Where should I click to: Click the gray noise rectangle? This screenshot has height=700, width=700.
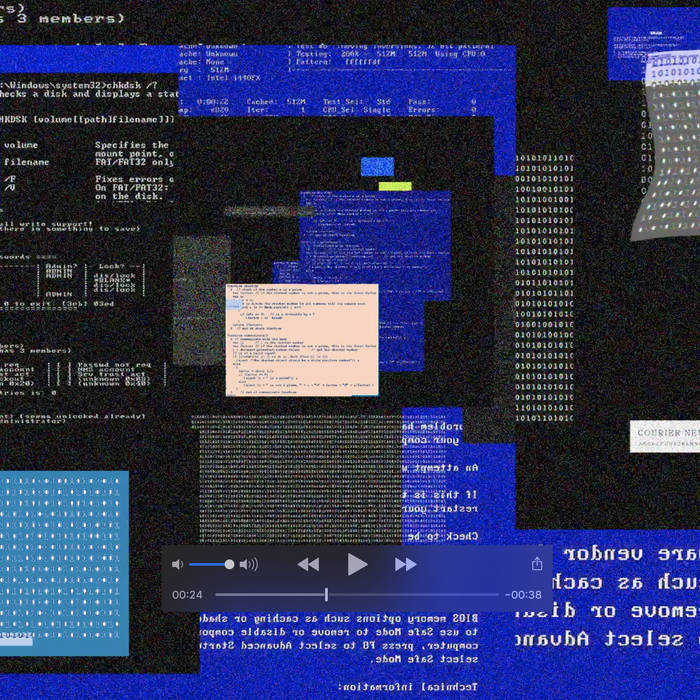pos(200,300)
